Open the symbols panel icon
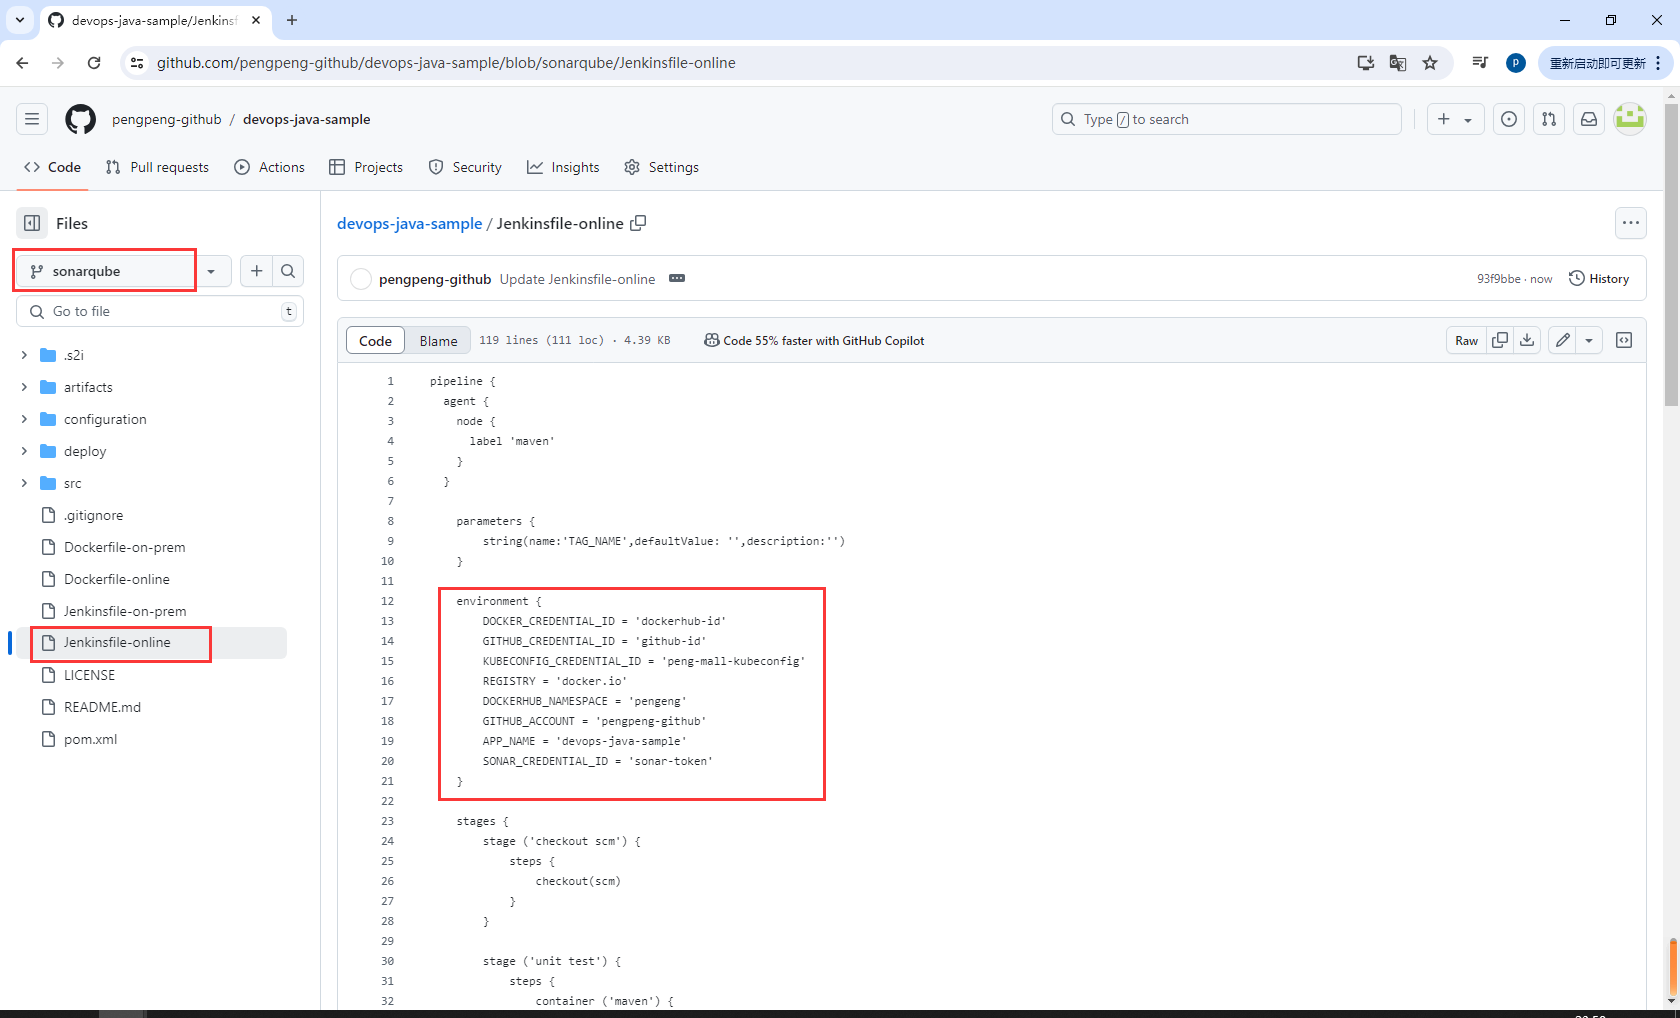 (1624, 340)
